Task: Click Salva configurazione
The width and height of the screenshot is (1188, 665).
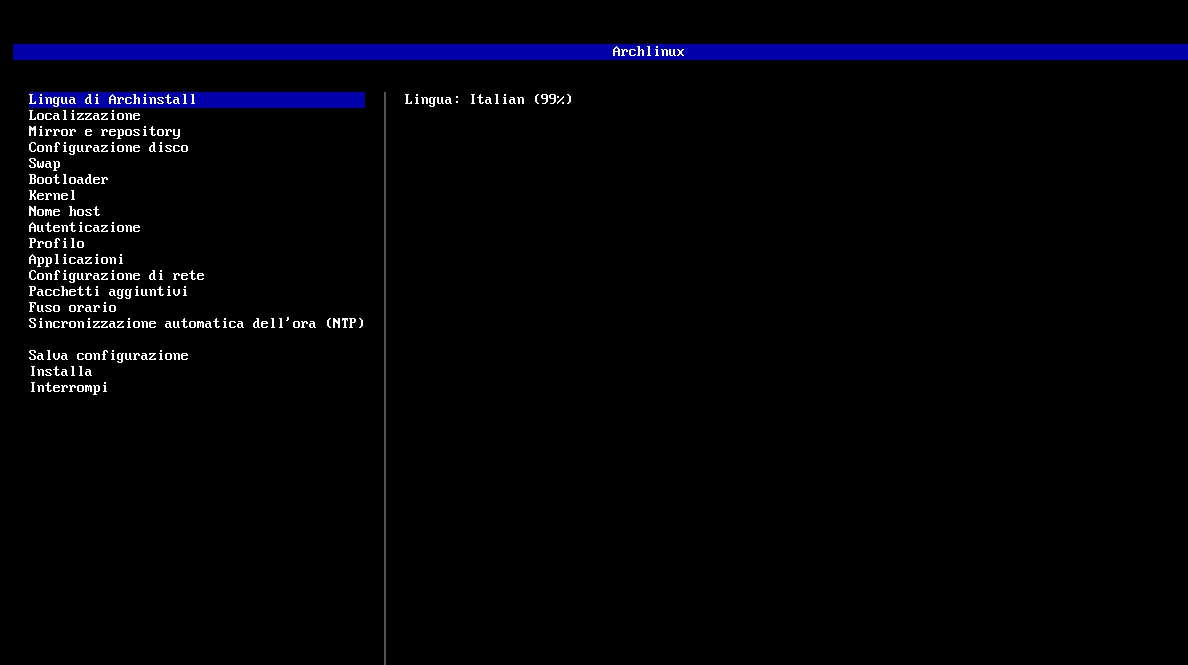Action: point(108,355)
